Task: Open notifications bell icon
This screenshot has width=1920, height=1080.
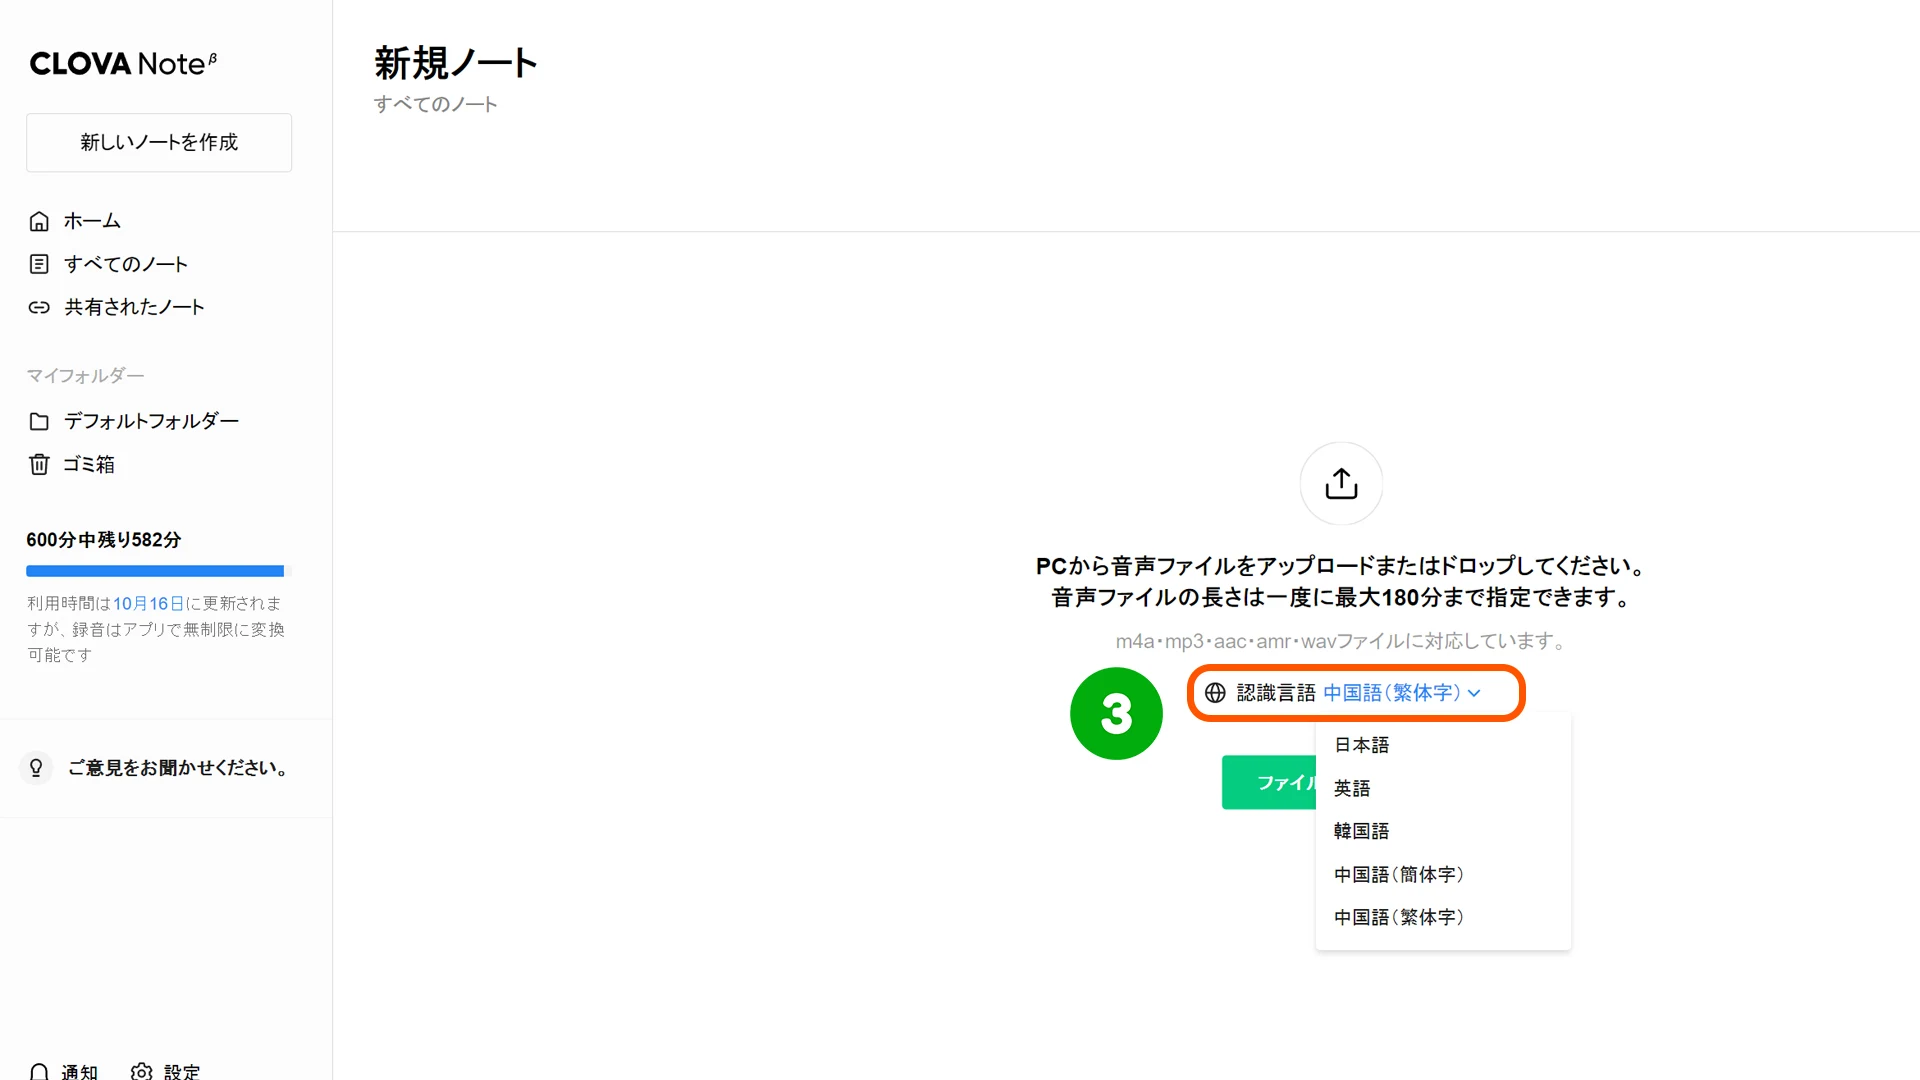Action: pyautogui.click(x=39, y=1071)
